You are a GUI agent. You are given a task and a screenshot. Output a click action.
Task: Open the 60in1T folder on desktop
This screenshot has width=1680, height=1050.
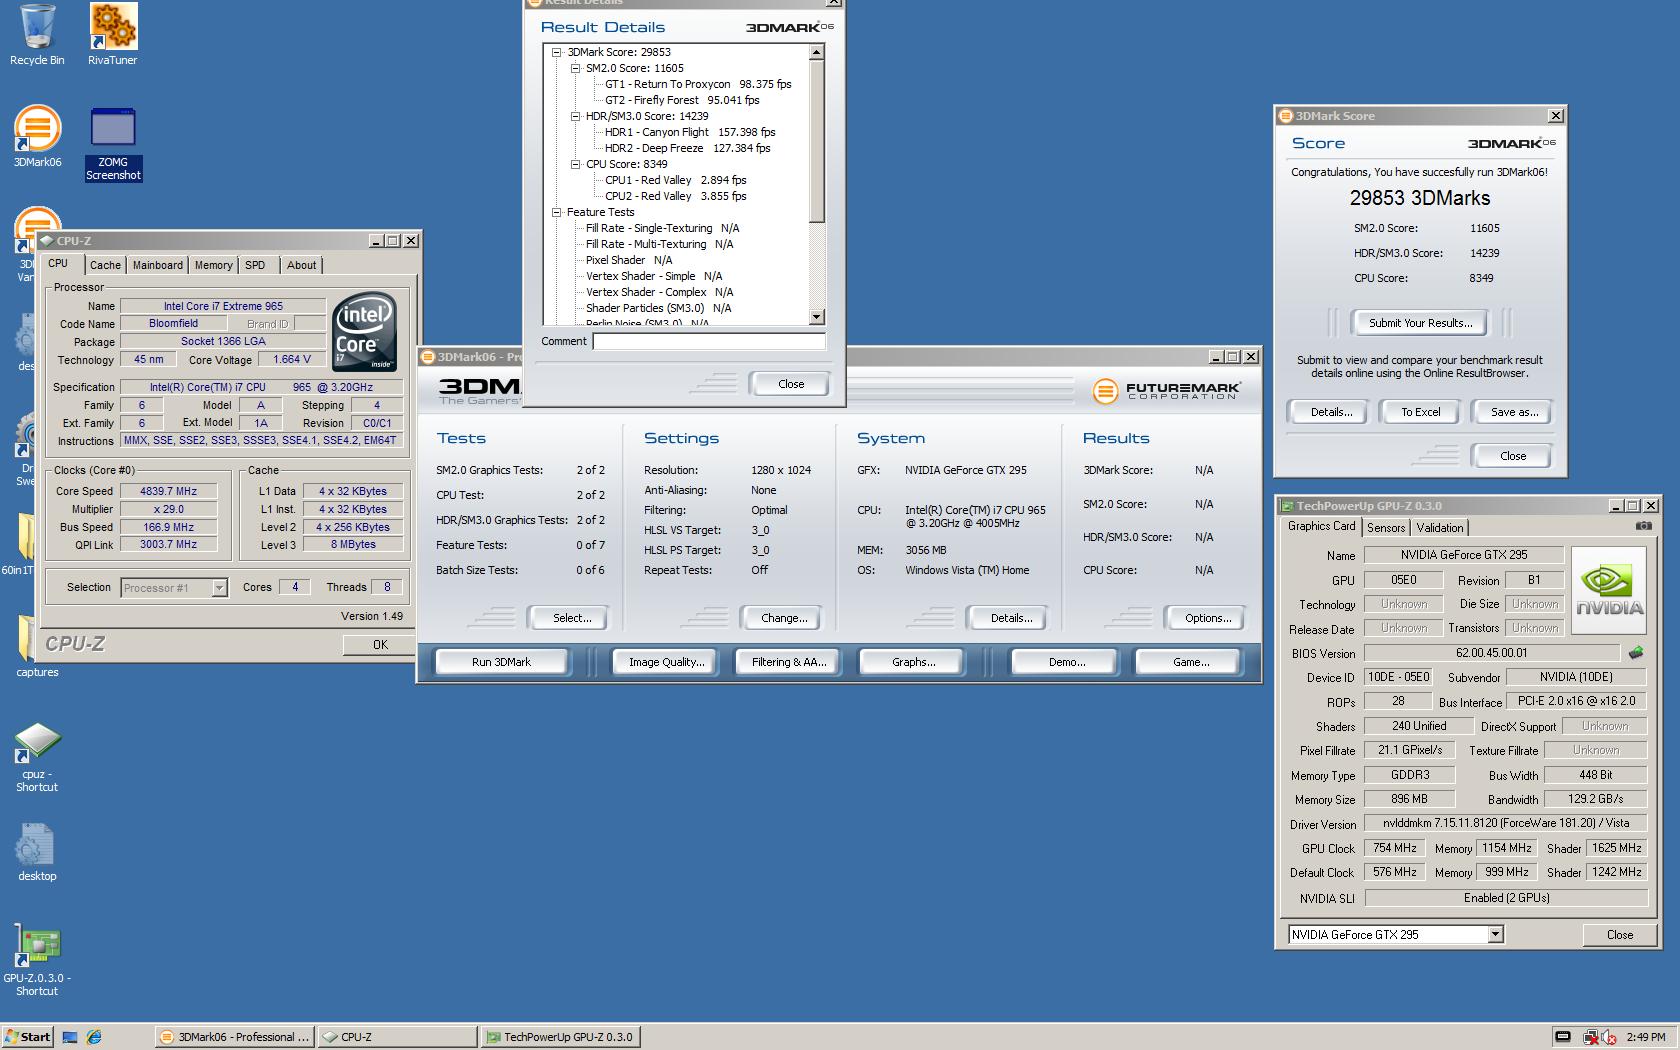pyautogui.click(x=18, y=545)
